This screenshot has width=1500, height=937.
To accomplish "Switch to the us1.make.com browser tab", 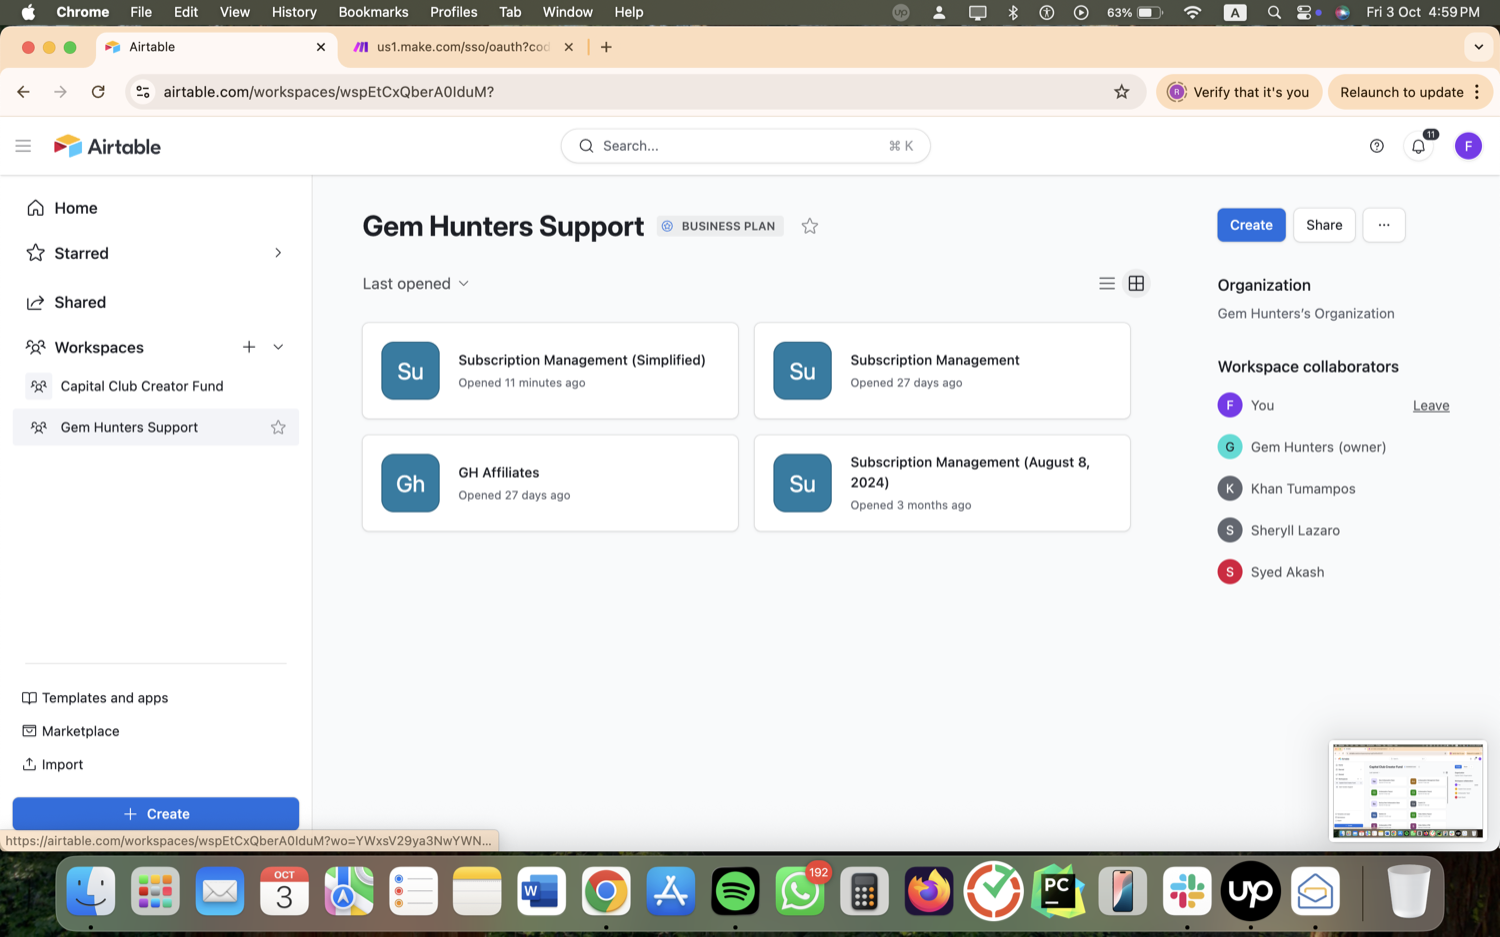I will [463, 47].
